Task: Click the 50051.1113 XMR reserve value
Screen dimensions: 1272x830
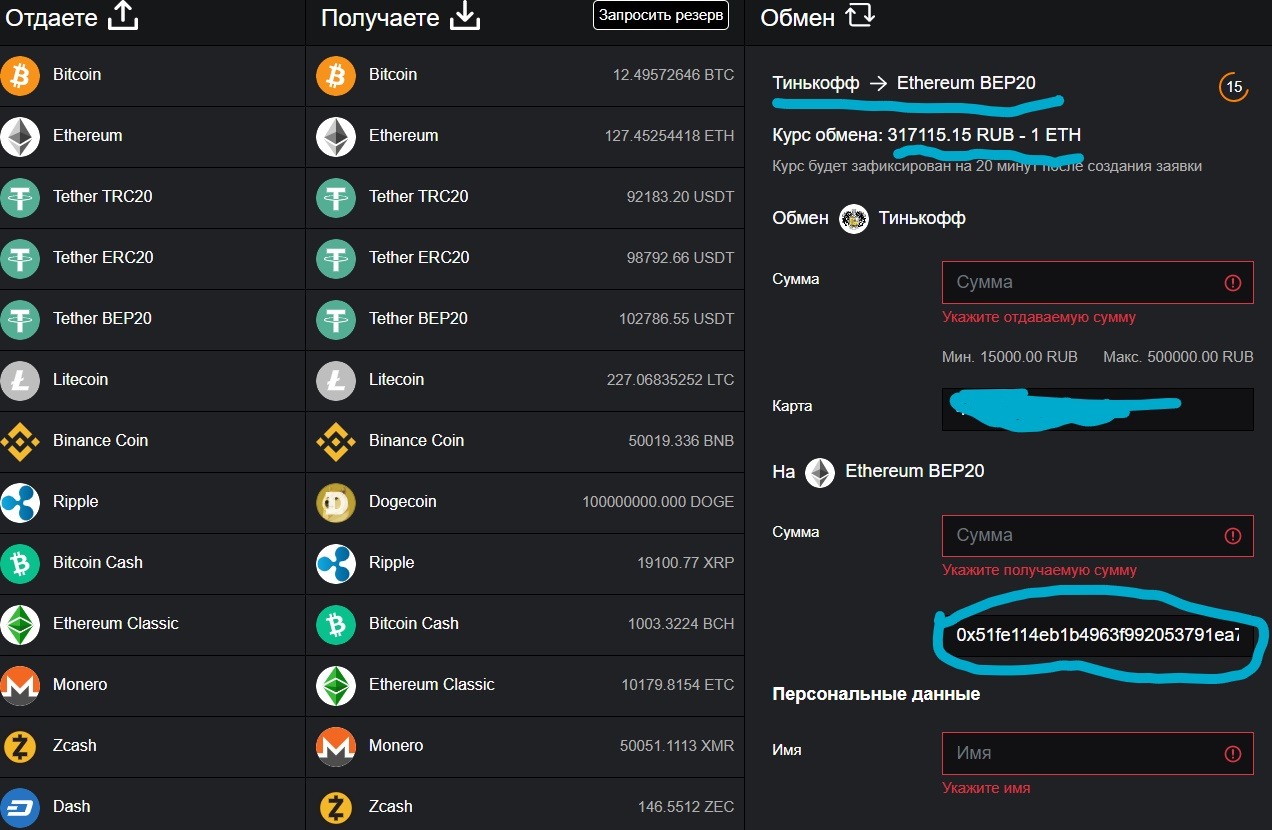Action: pos(677,746)
